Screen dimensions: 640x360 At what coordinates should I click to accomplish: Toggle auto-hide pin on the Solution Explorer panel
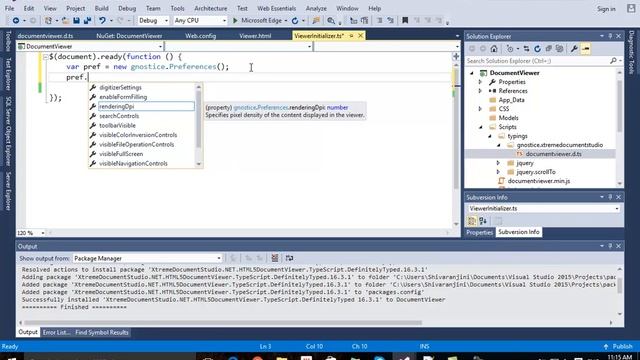tap(610, 36)
